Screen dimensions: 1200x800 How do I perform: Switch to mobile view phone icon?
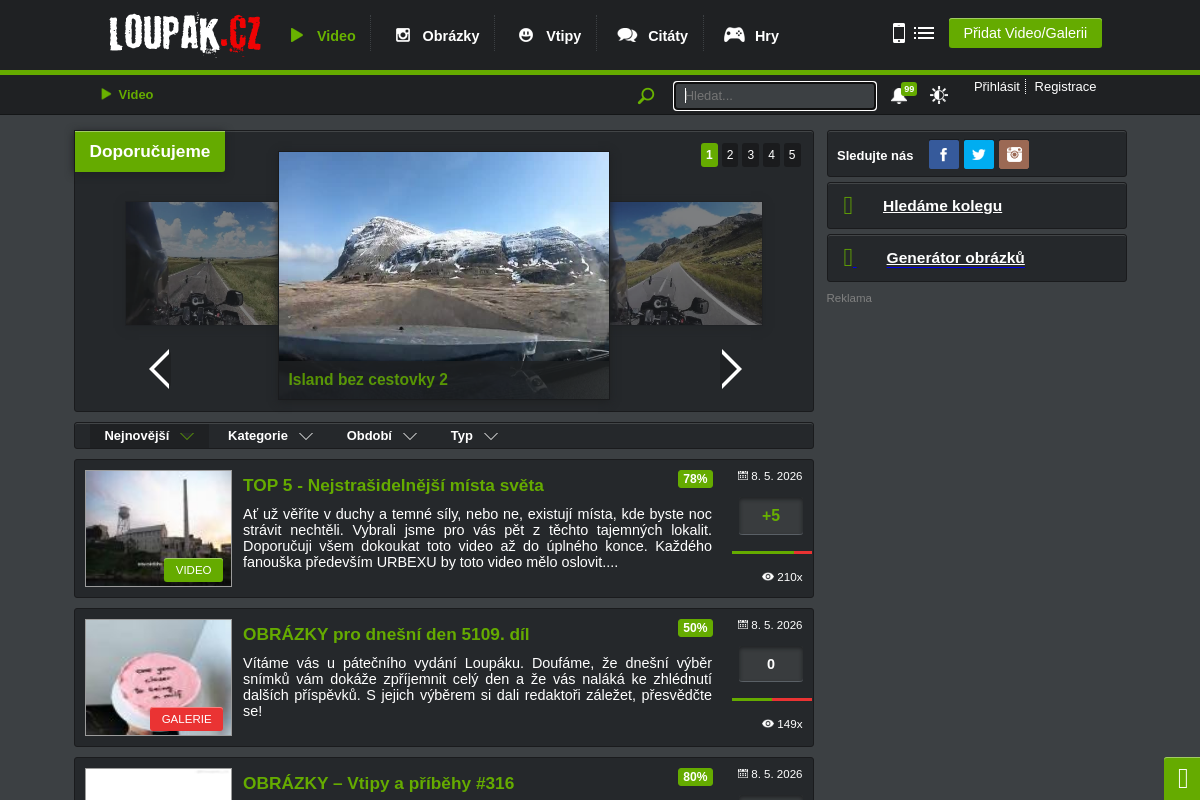tap(898, 33)
